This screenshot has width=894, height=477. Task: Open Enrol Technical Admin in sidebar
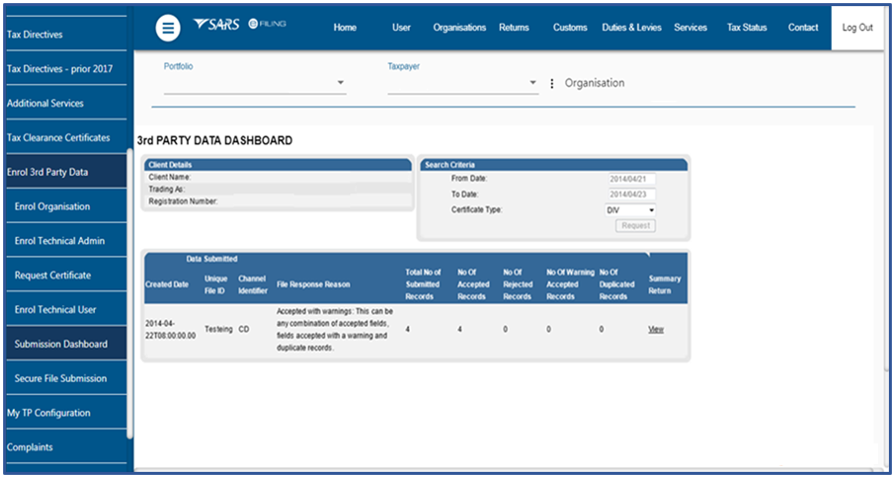point(60,241)
